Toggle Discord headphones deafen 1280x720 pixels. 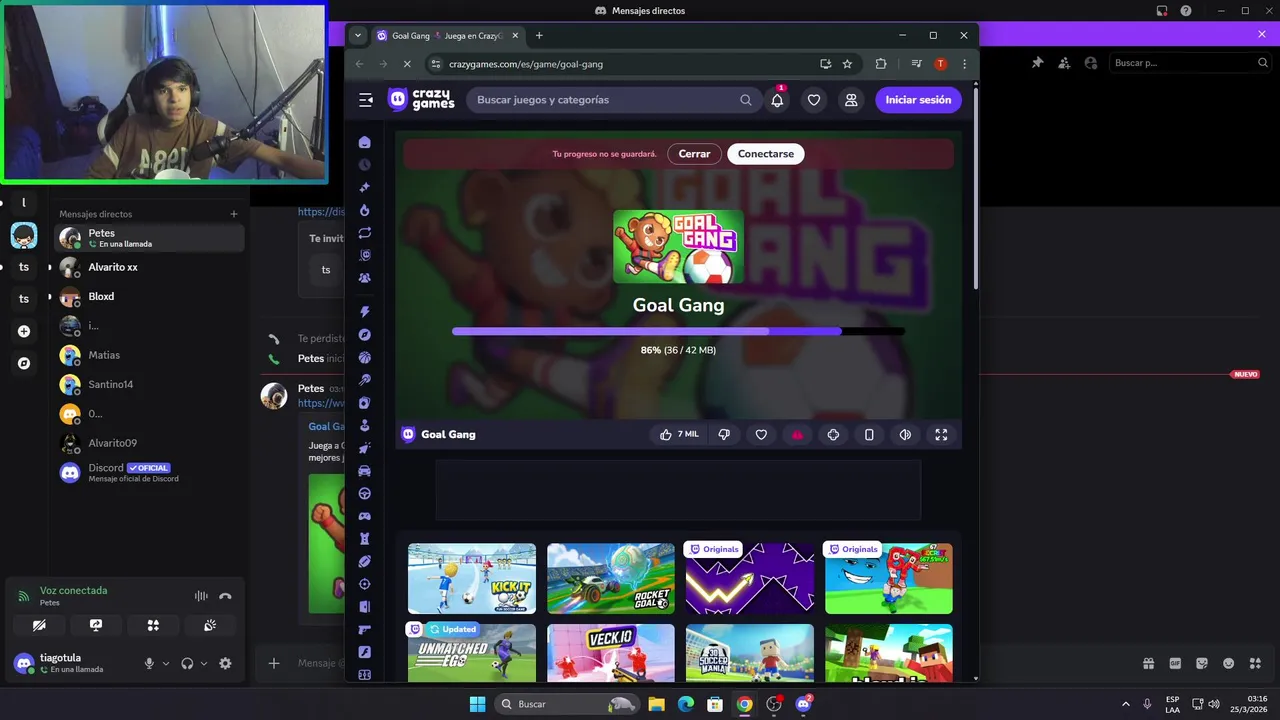[x=187, y=663]
